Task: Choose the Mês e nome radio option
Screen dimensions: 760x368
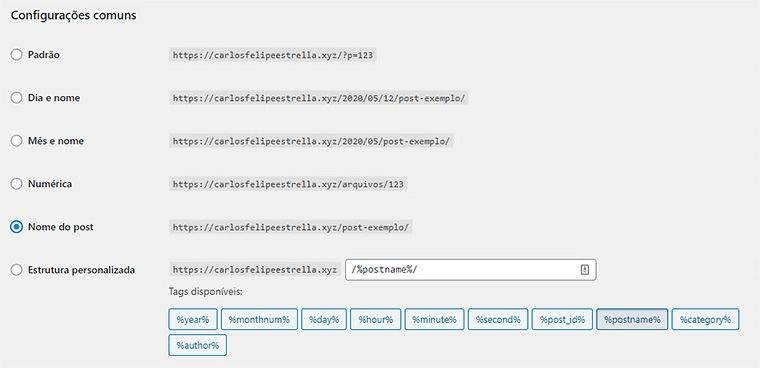Action: [16, 141]
